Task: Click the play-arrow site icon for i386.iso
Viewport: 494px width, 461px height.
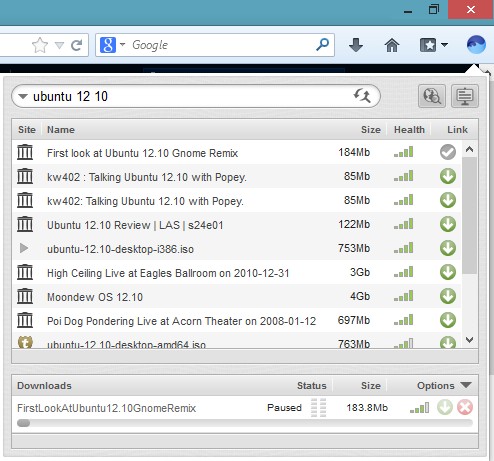Action: [24, 248]
